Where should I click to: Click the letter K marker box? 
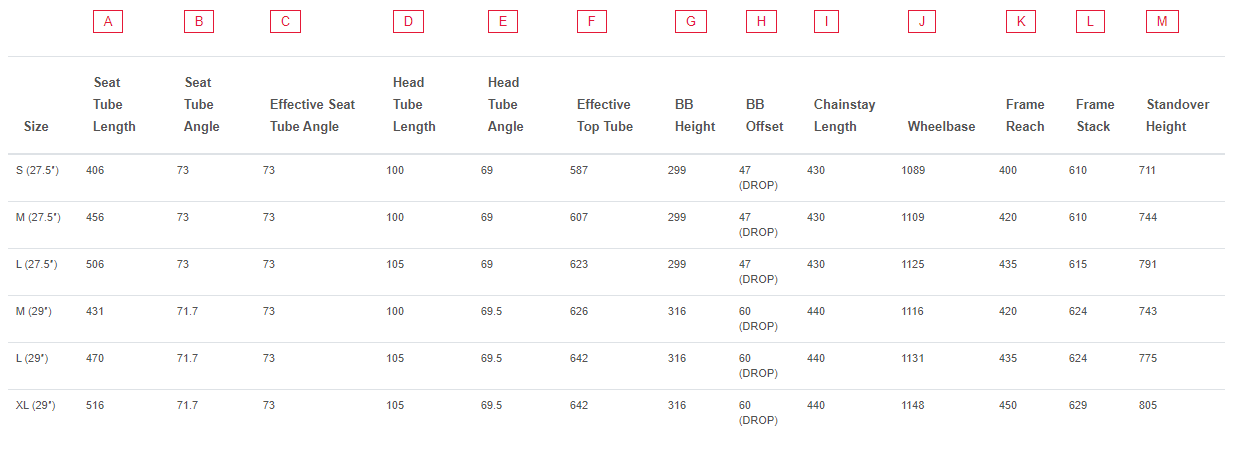pos(1020,21)
